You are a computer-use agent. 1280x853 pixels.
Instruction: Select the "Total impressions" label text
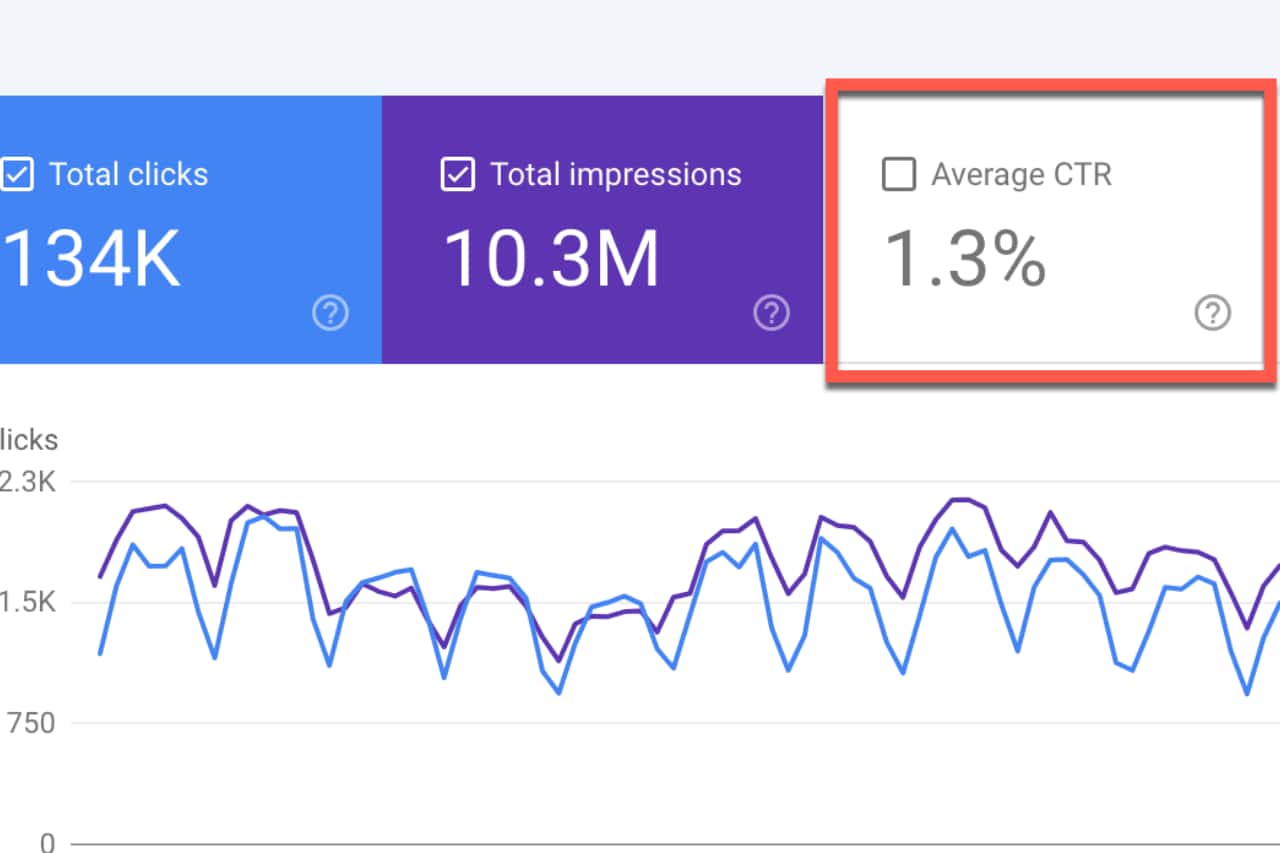[x=615, y=175]
